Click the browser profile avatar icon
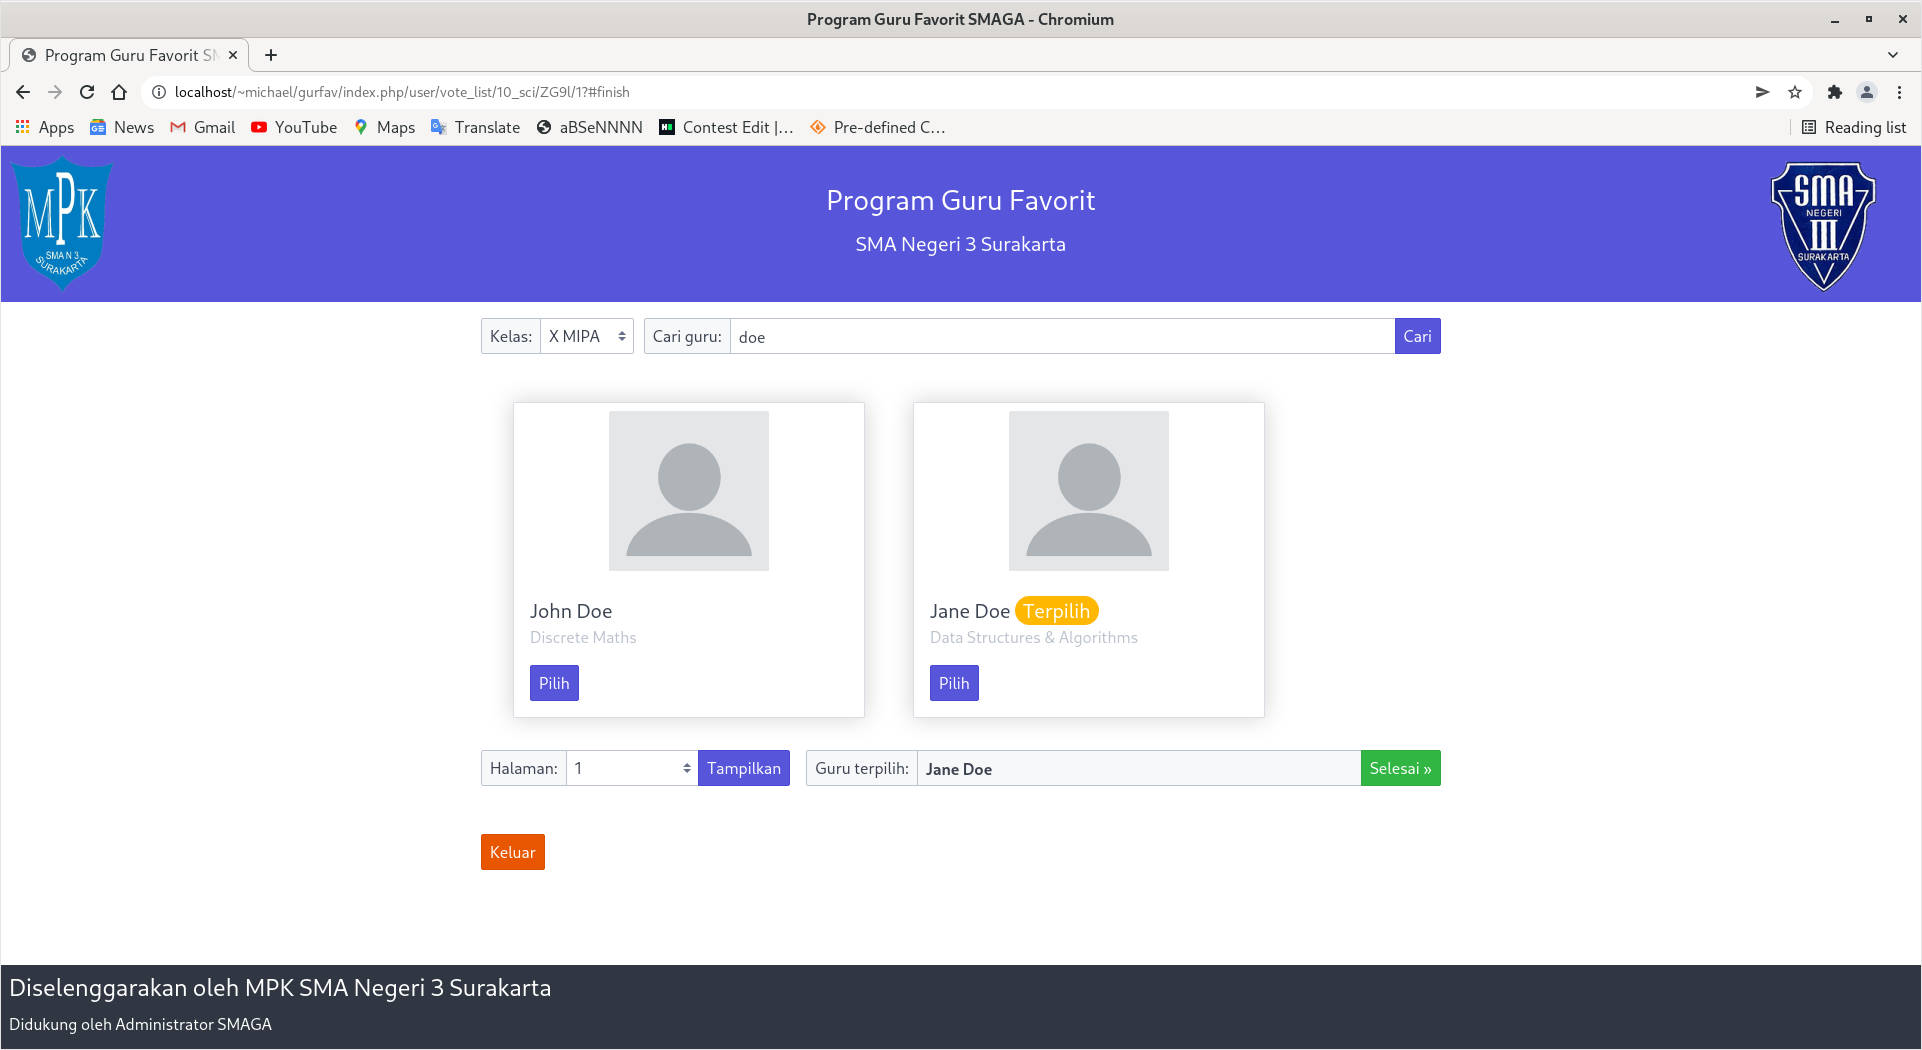1922x1050 pixels. [x=1866, y=92]
